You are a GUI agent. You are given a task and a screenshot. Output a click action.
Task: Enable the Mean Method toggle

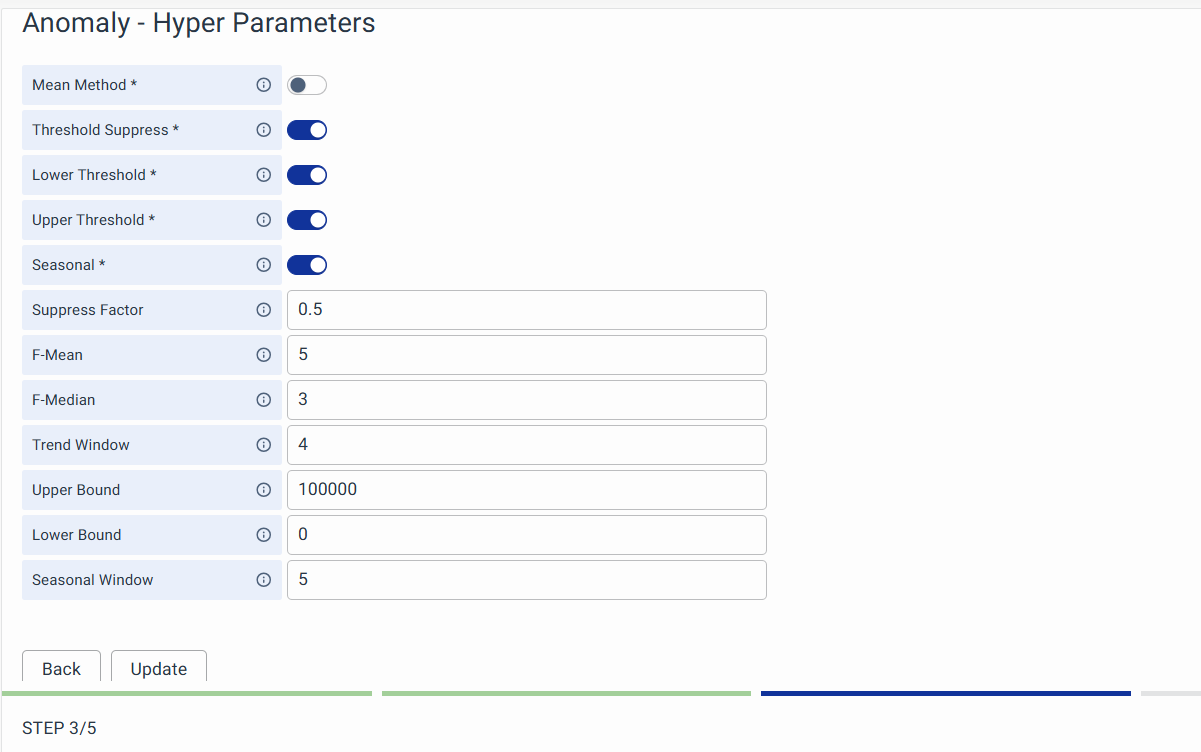(x=307, y=85)
